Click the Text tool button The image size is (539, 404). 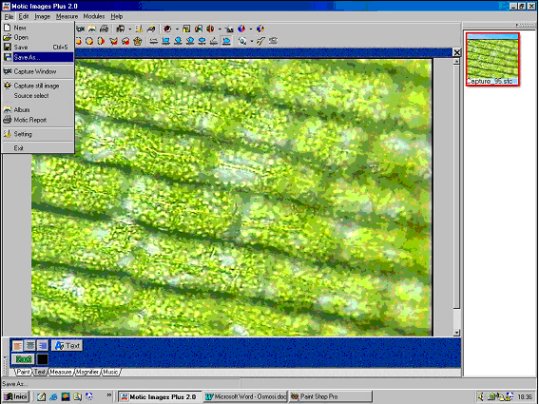pyautogui.click(x=67, y=346)
